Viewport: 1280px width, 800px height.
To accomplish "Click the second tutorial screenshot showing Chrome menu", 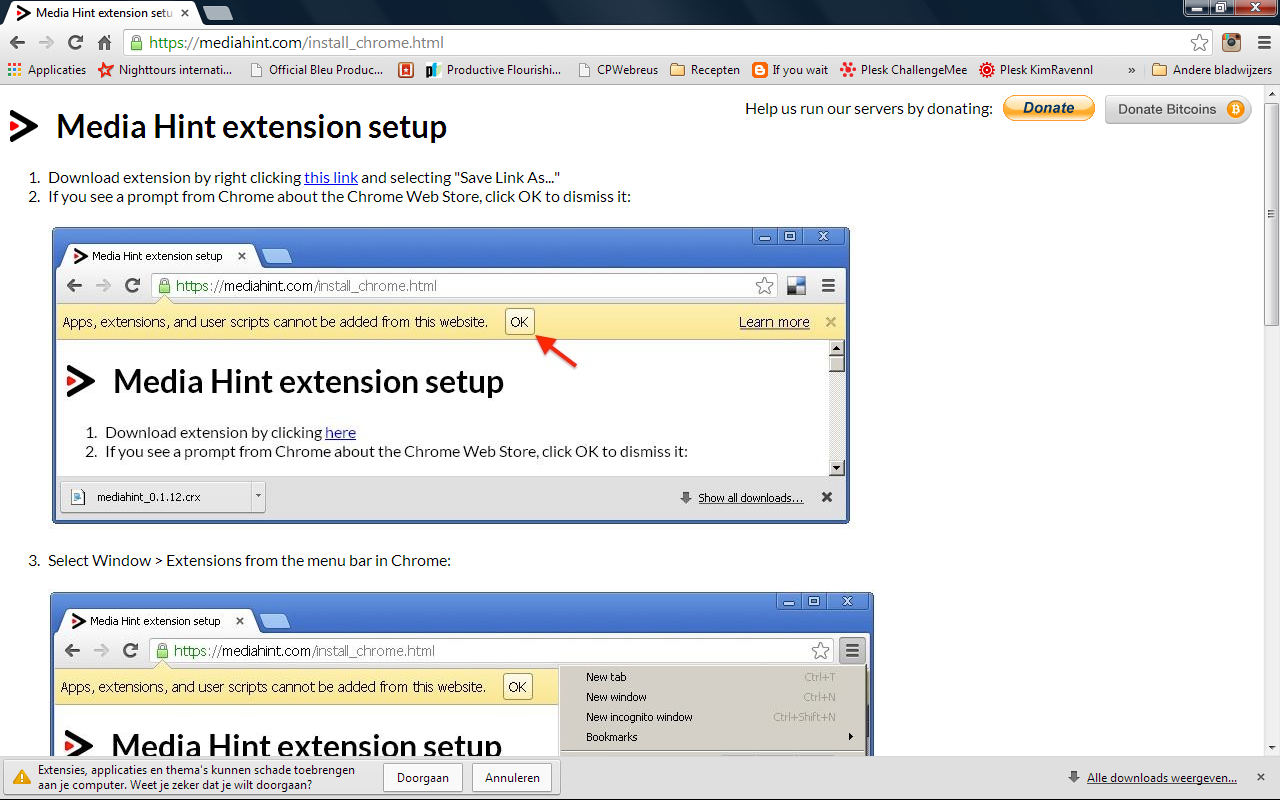I will 462,673.
